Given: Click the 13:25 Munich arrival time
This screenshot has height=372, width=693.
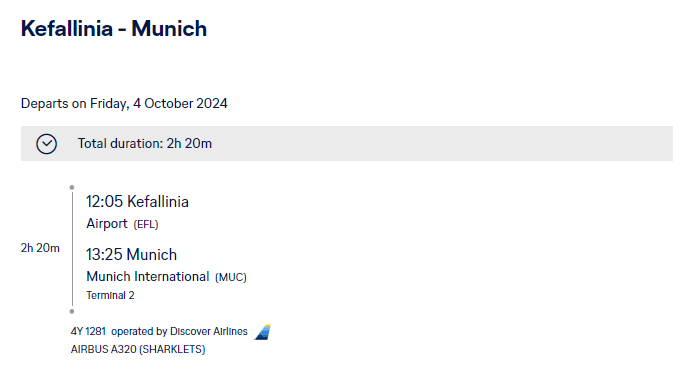Looking at the screenshot, I should [x=131, y=254].
